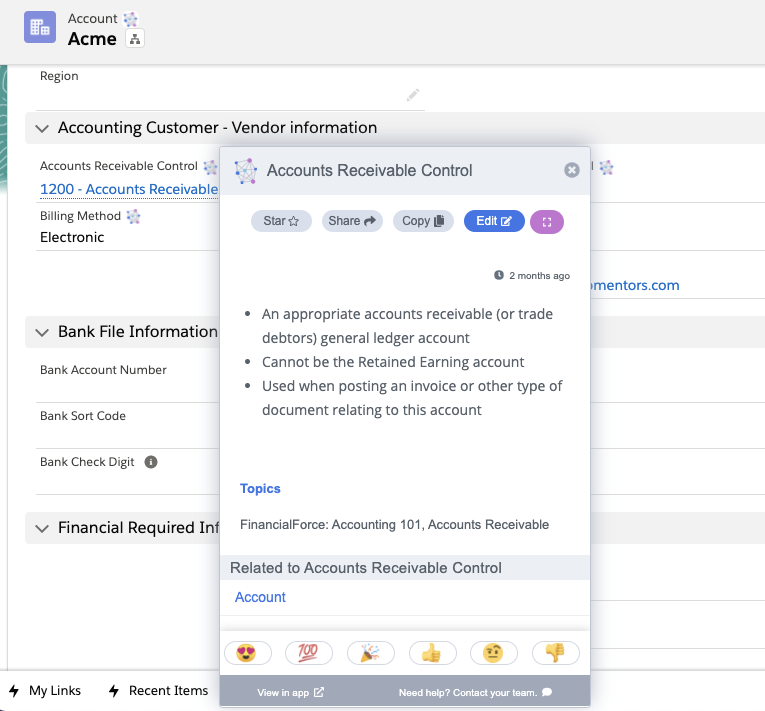Open Recent Items in utility bar
This screenshot has width=765, height=711.
tap(159, 691)
